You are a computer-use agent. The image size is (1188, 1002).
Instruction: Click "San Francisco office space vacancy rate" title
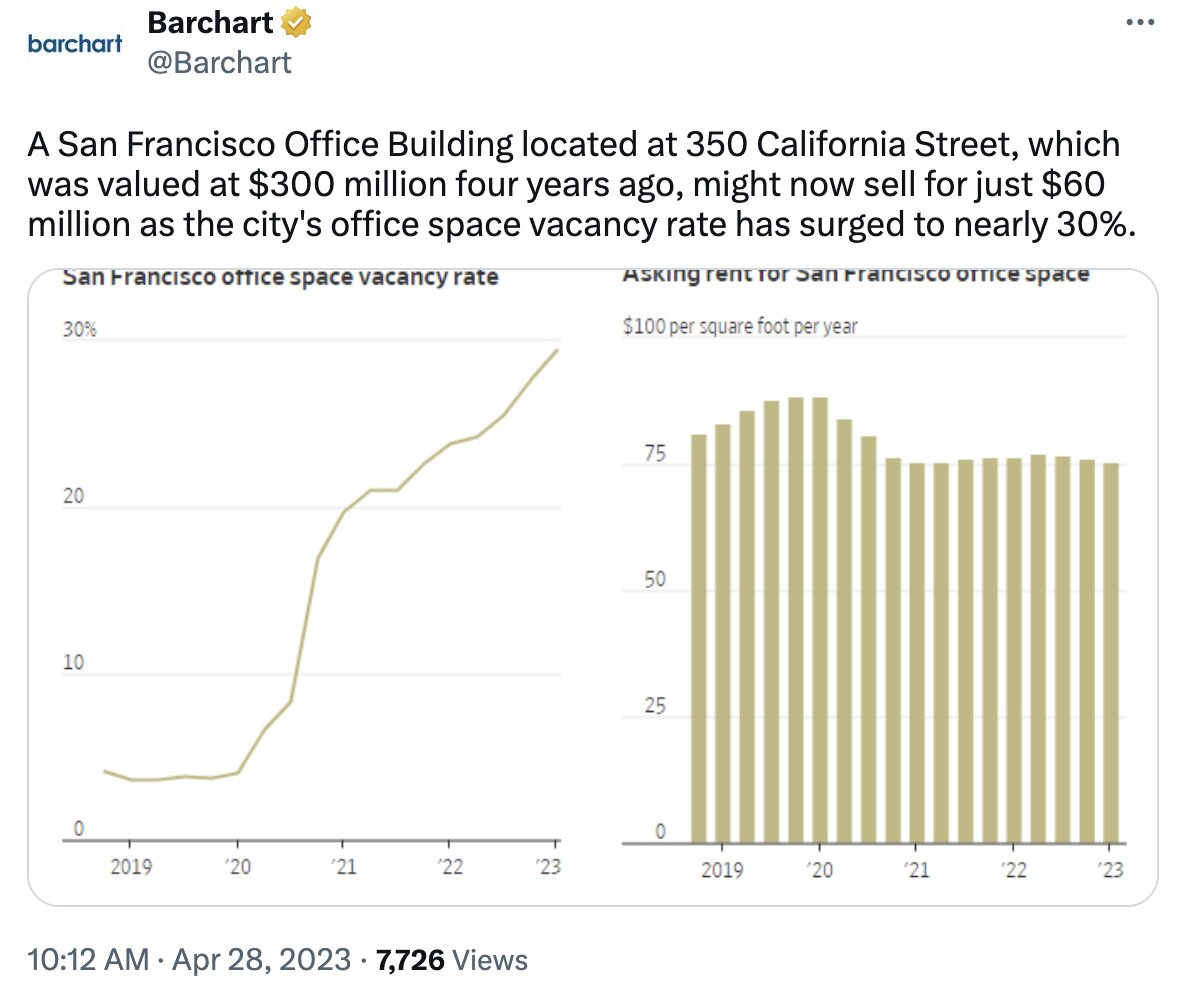(x=280, y=278)
